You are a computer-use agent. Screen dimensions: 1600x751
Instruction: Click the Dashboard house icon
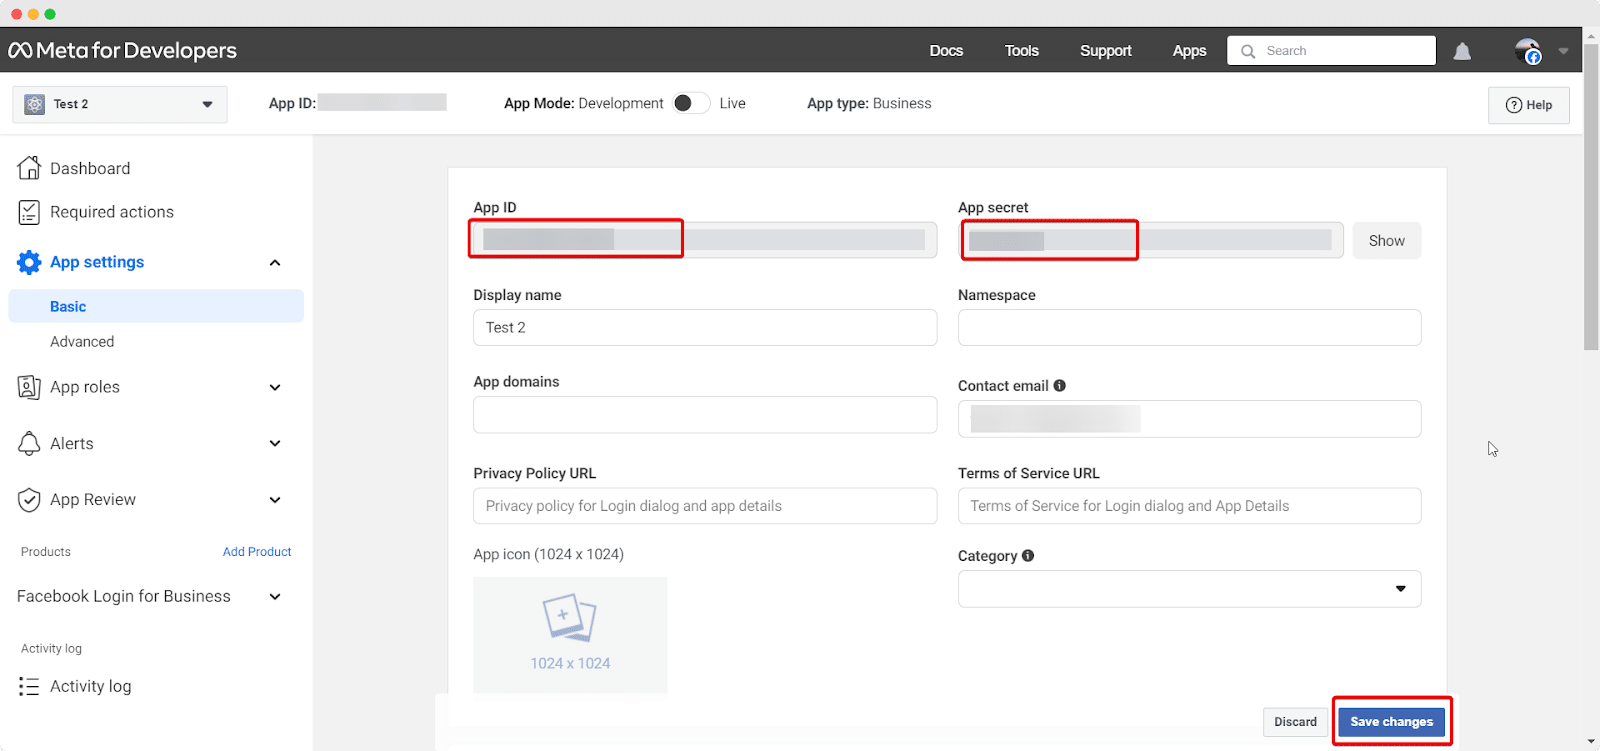pyautogui.click(x=29, y=168)
